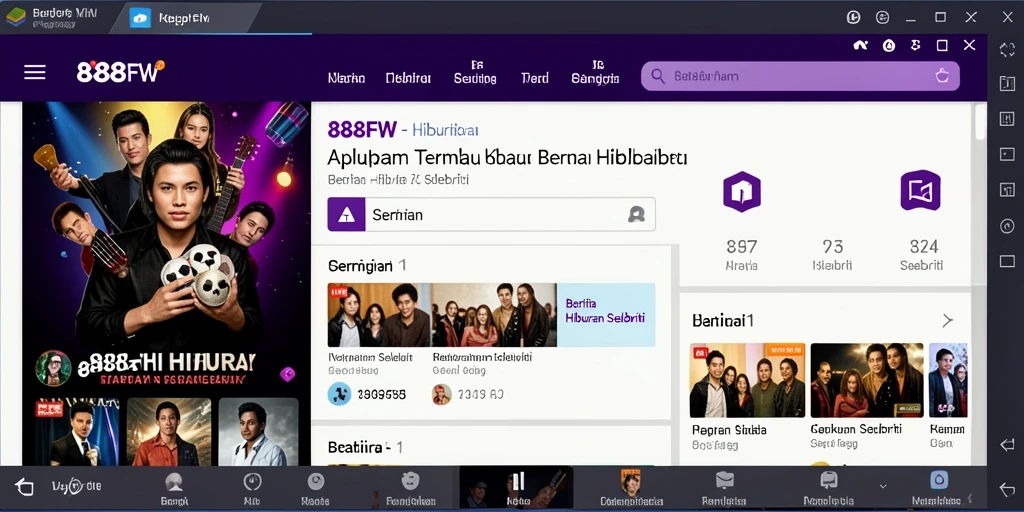Click the pause icon in the bottom bar
Screen dimensions: 1024x512
[x=517, y=482]
